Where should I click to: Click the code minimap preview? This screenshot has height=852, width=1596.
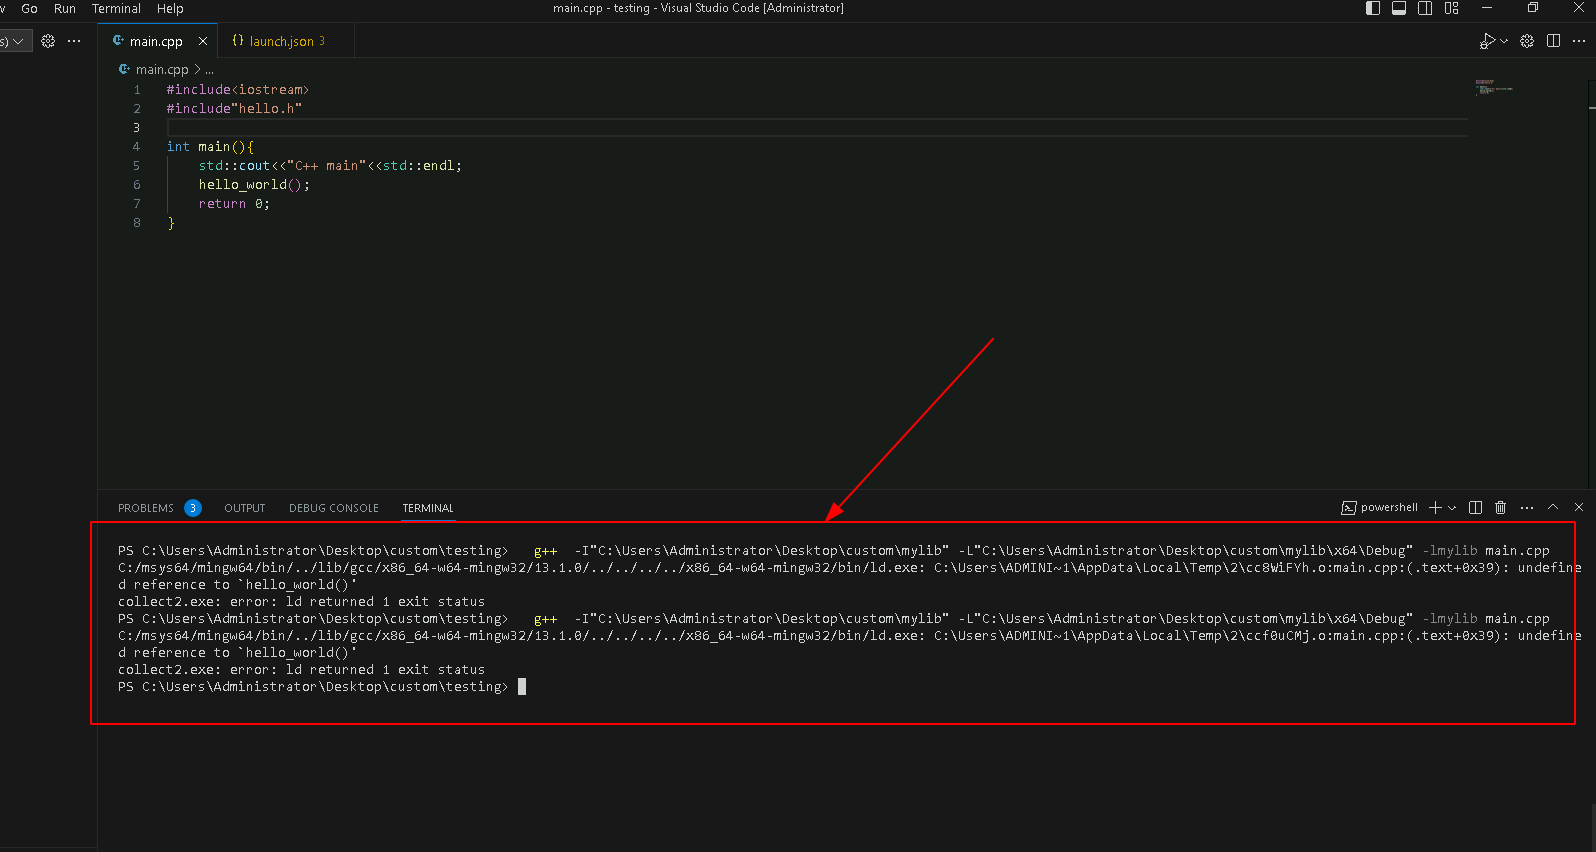point(1493,88)
